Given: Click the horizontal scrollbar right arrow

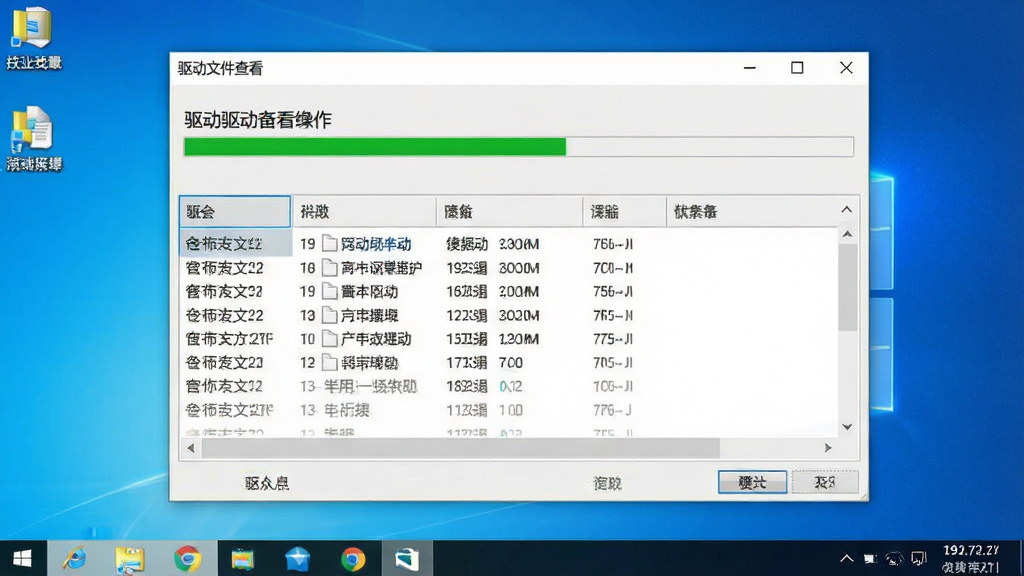Looking at the screenshot, I should tap(828, 448).
